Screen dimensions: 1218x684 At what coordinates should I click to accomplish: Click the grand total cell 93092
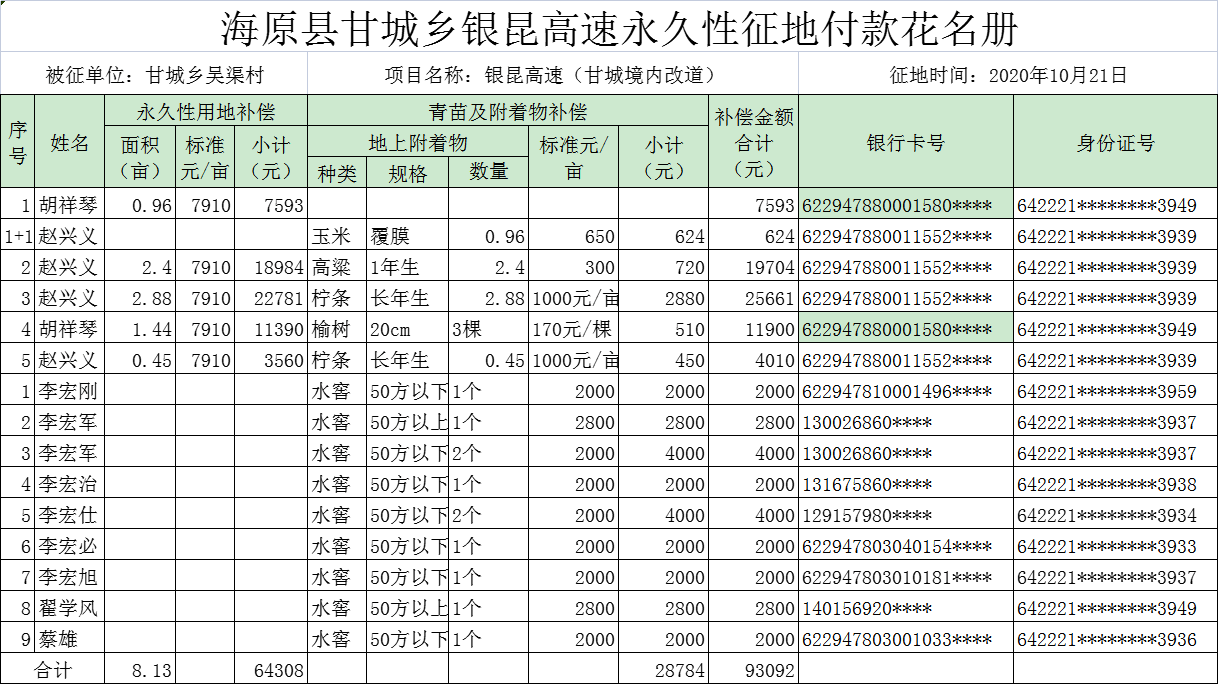pyautogui.click(x=753, y=670)
